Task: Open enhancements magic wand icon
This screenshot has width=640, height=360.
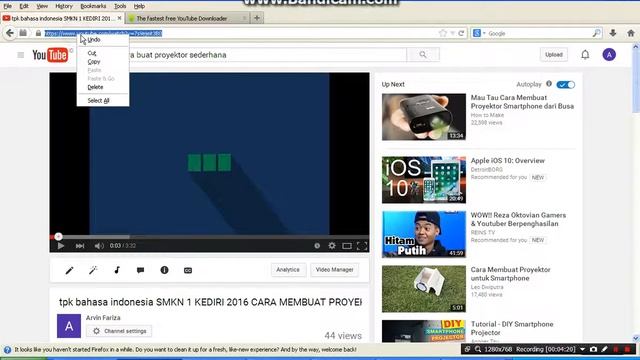Action: click(93, 270)
